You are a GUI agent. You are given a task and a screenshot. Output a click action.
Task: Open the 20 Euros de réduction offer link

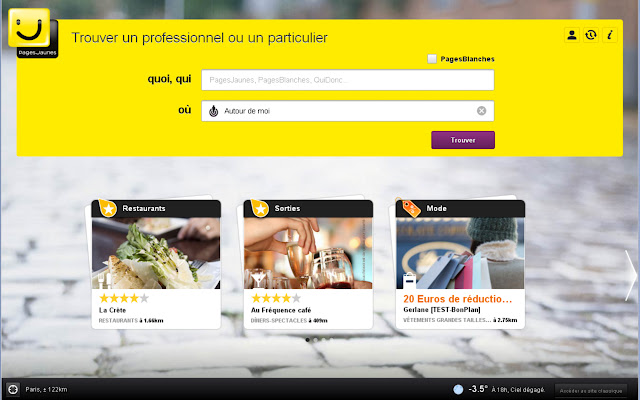pos(458,299)
